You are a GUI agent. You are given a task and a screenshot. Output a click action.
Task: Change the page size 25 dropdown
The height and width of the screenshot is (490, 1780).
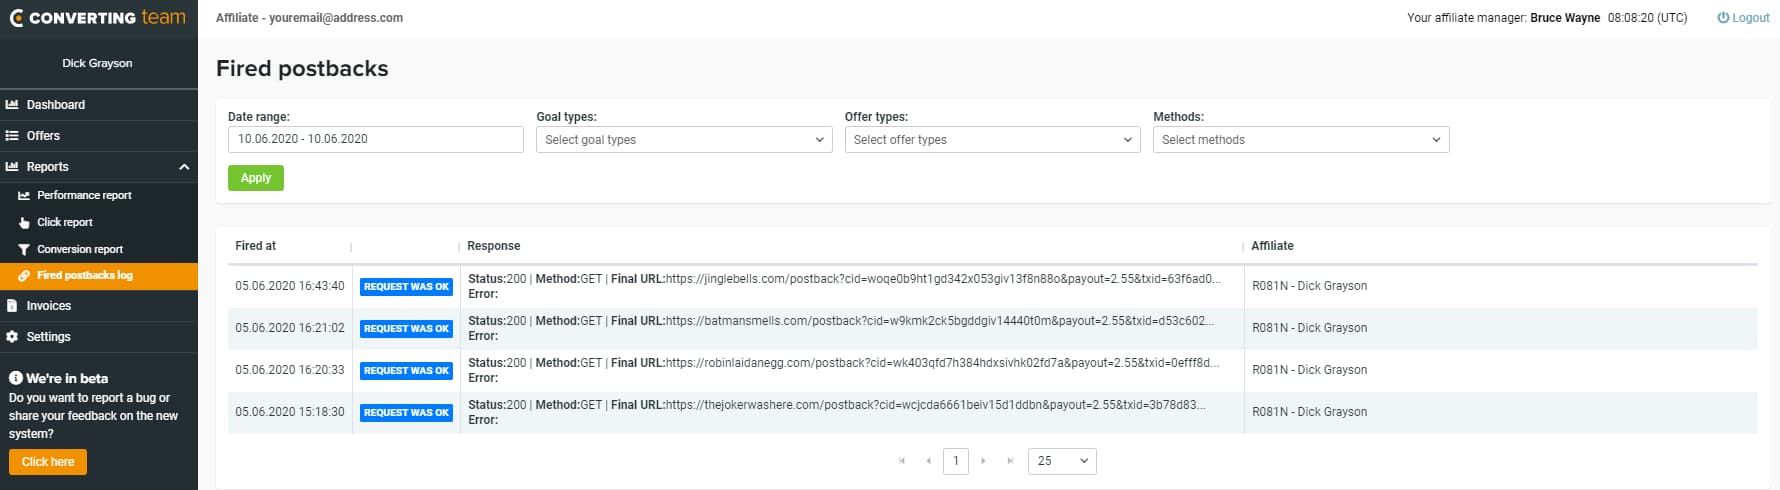click(1062, 461)
